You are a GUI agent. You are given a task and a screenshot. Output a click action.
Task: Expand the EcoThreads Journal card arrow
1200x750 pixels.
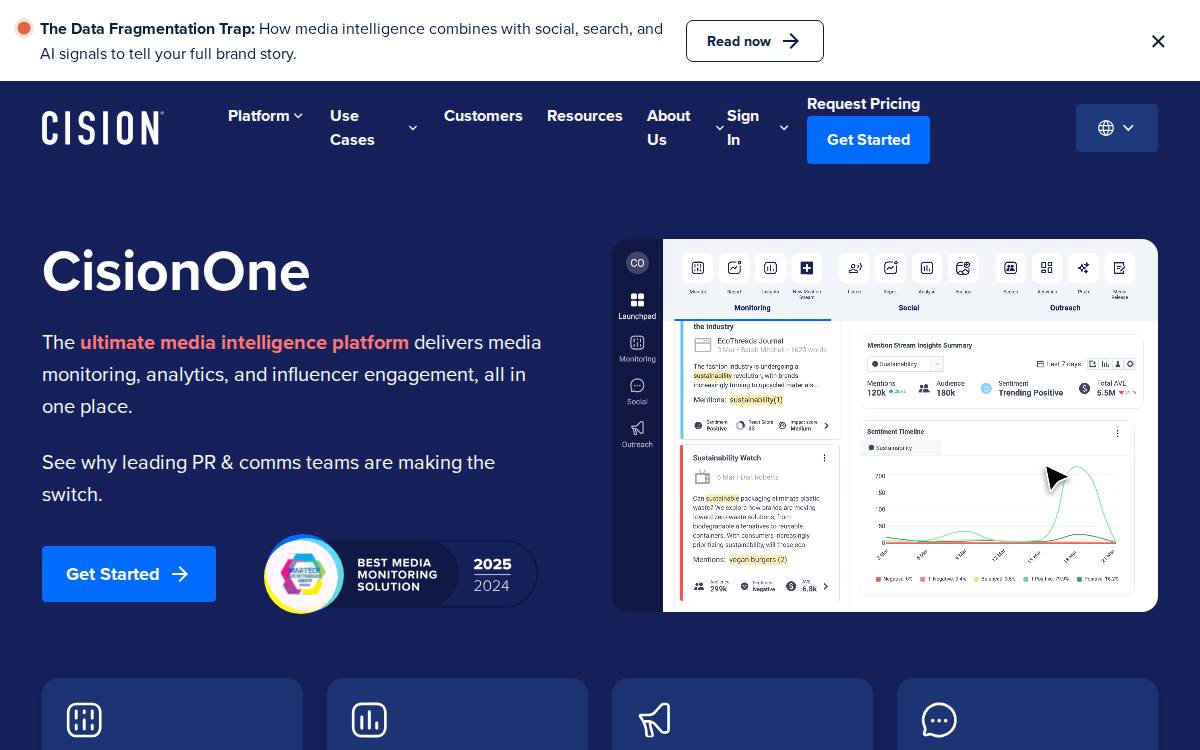[826, 425]
